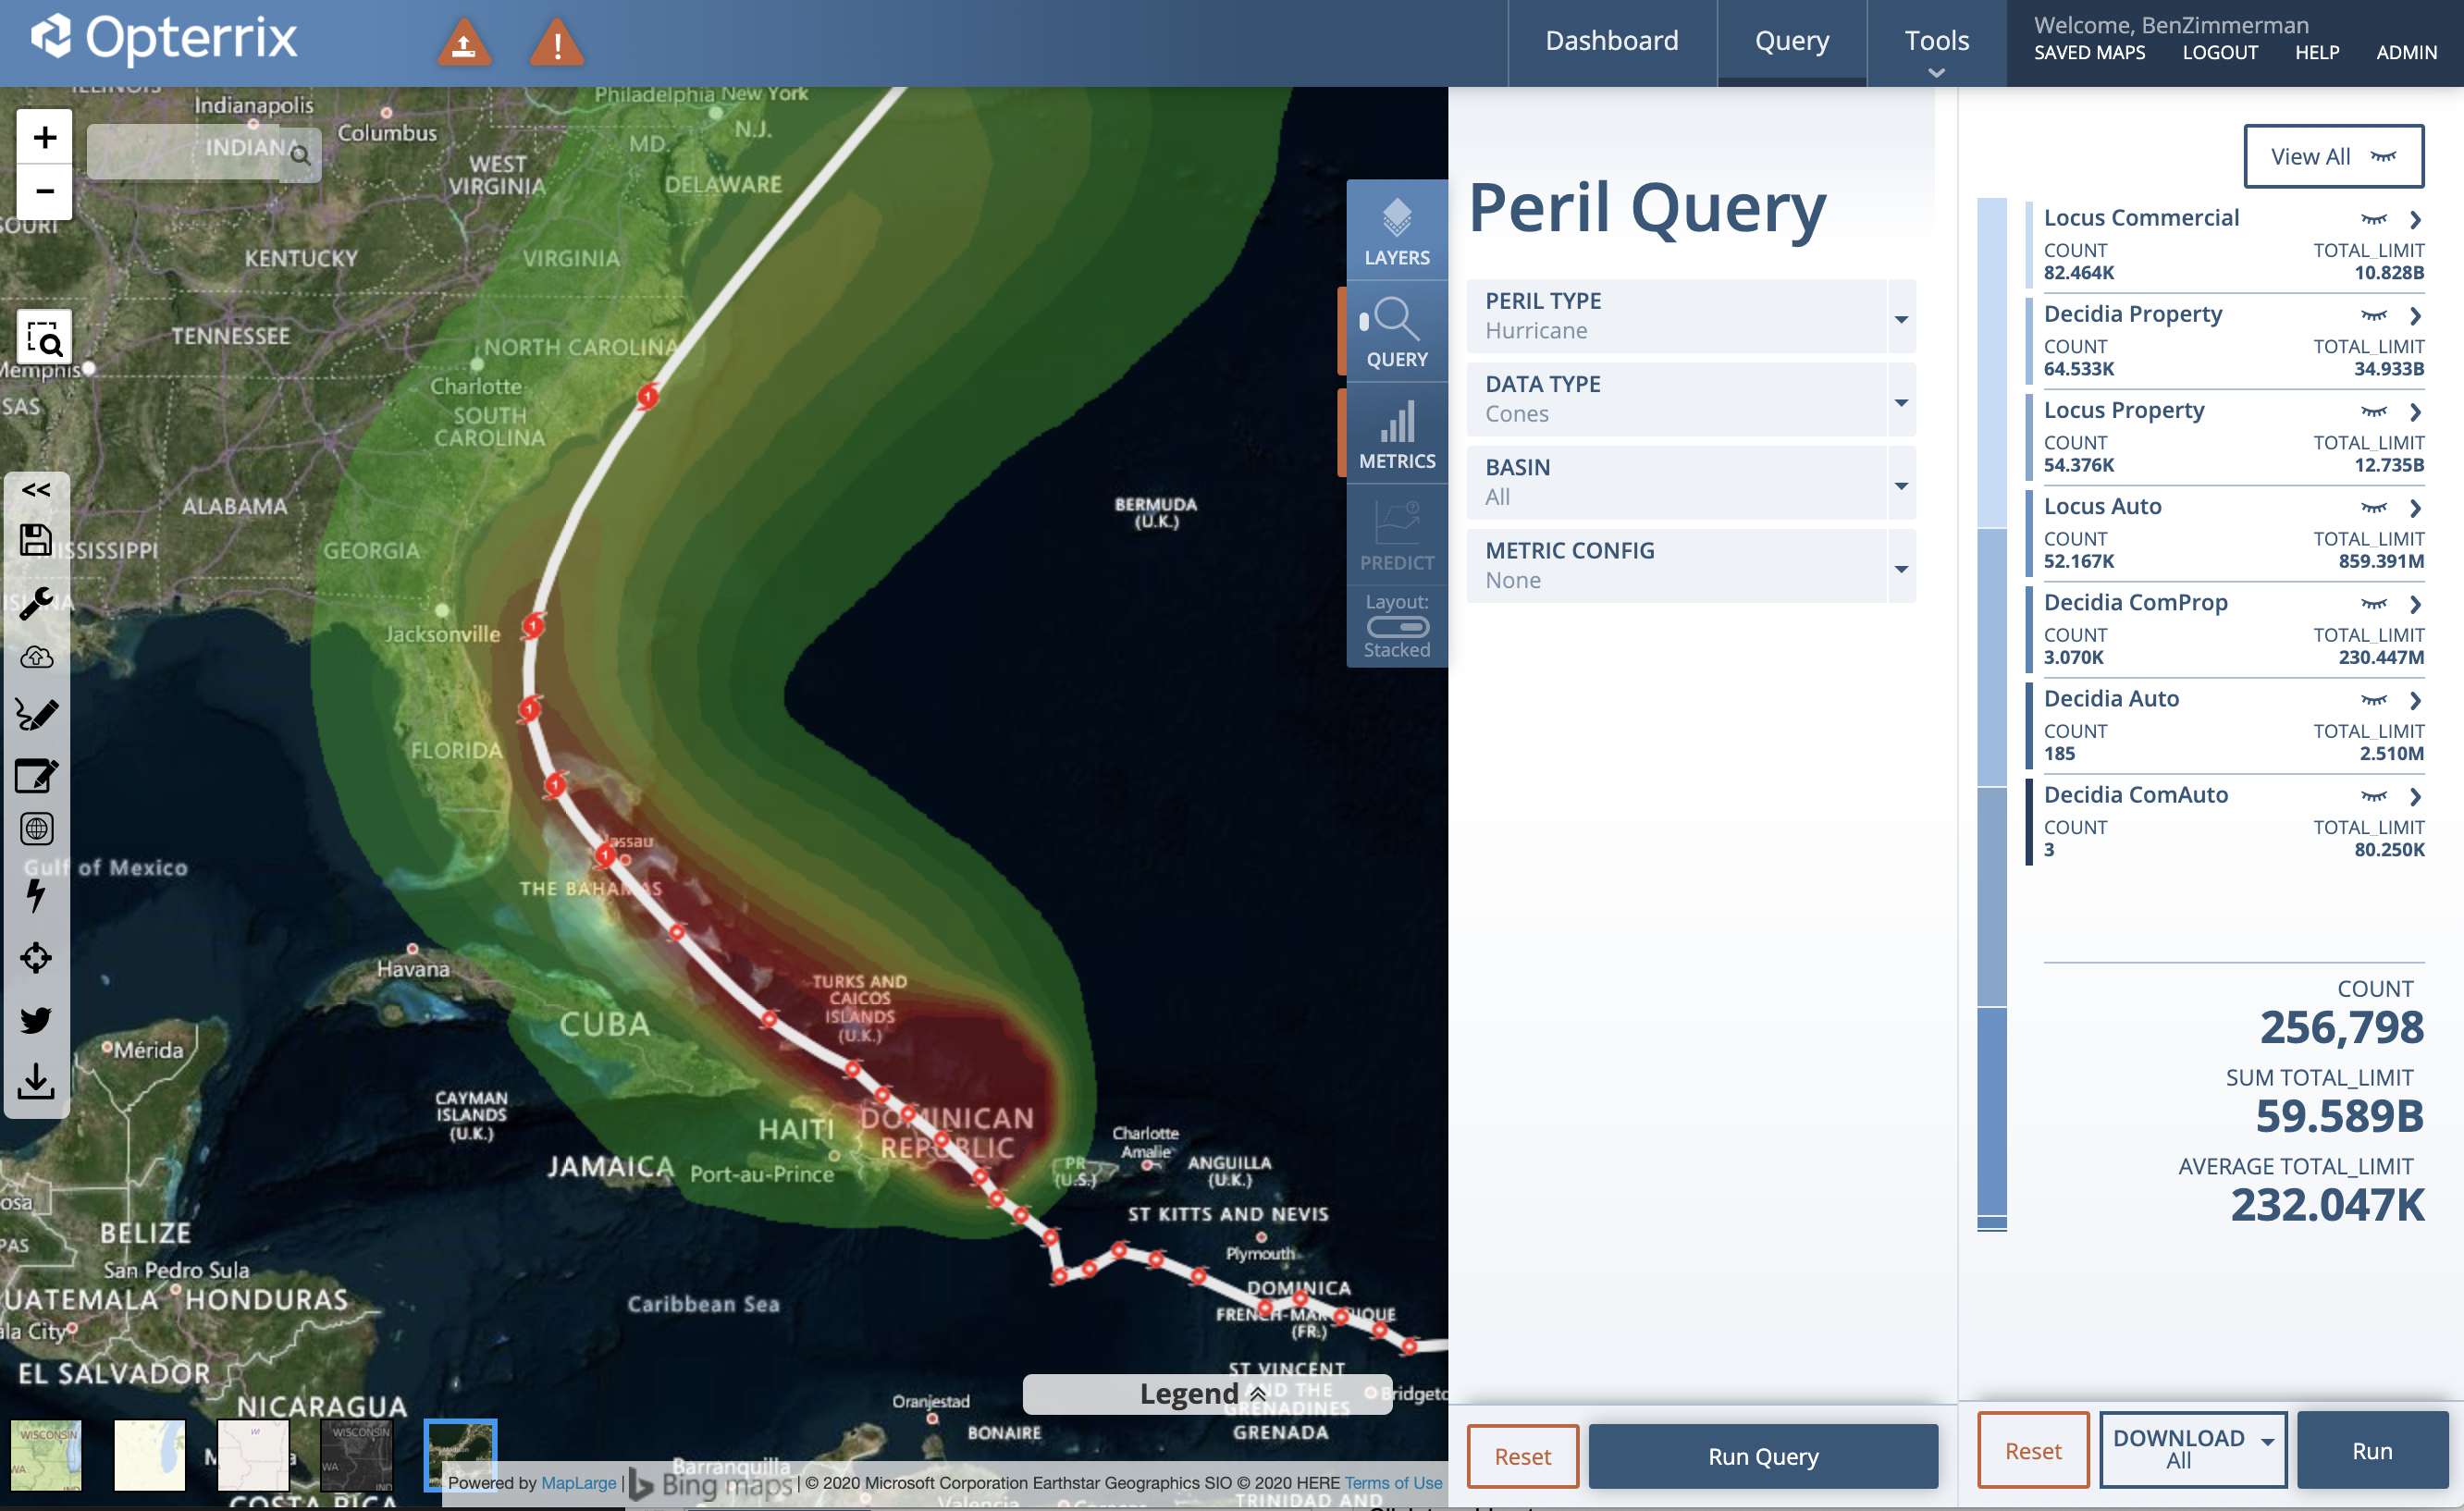Open the edit note icon
The height and width of the screenshot is (1511, 2464).
click(36, 775)
